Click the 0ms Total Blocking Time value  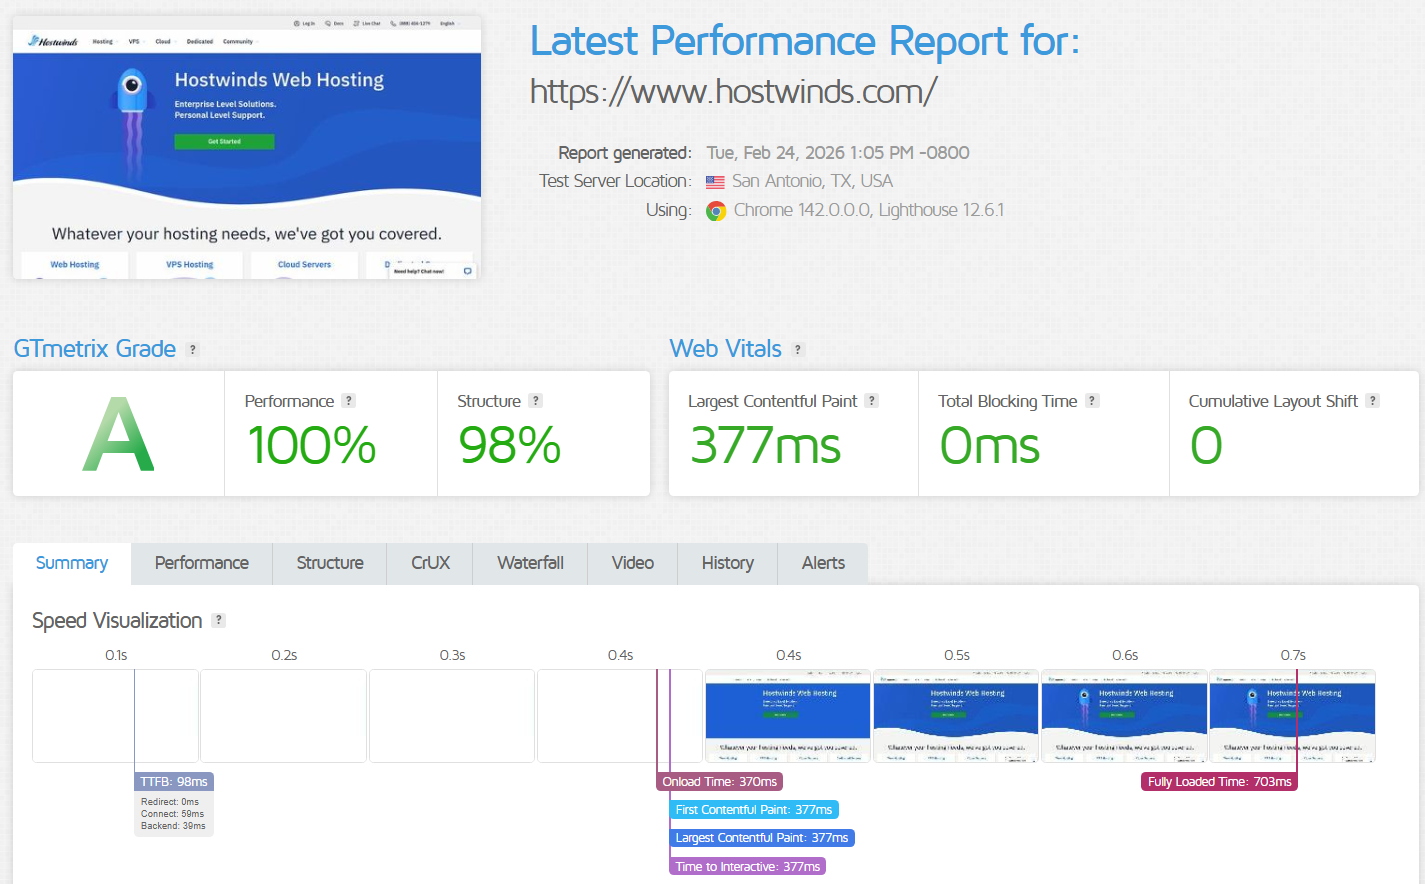click(990, 446)
